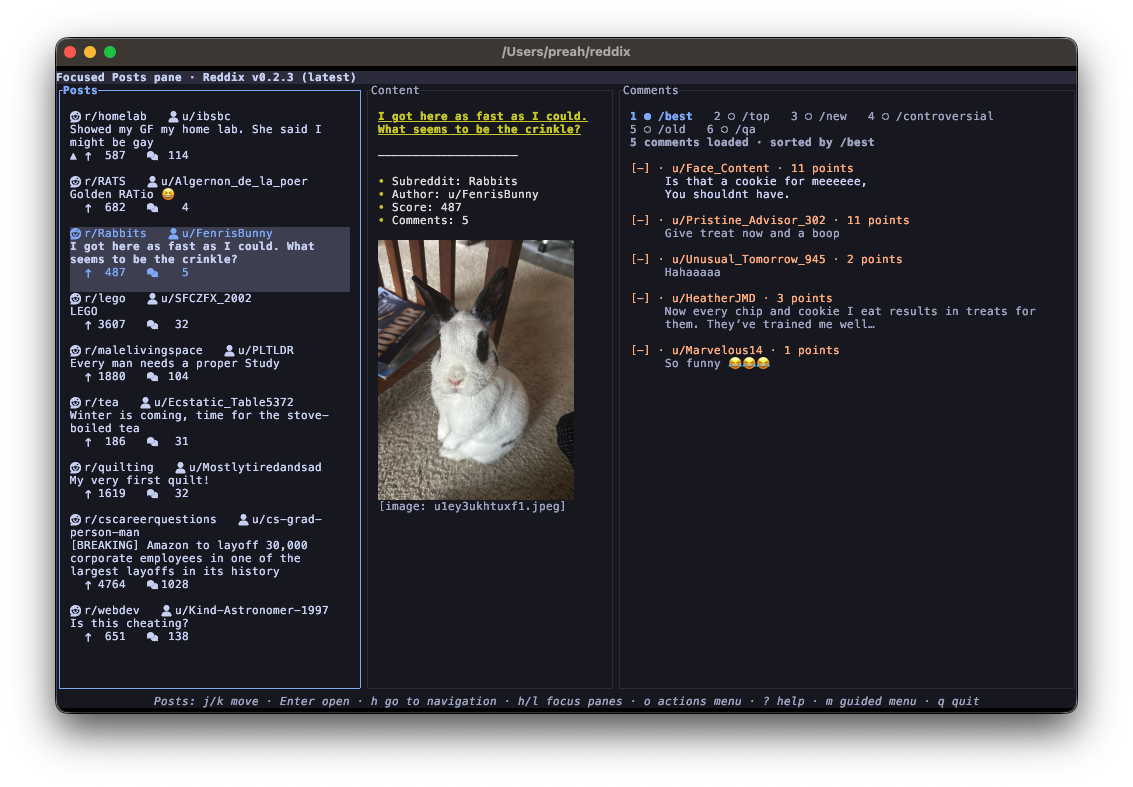Click the upvote arrow on the Amazon layoffs post
Image resolution: width=1133 pixels, height=787 pixels.
click(x=89, y=584)
